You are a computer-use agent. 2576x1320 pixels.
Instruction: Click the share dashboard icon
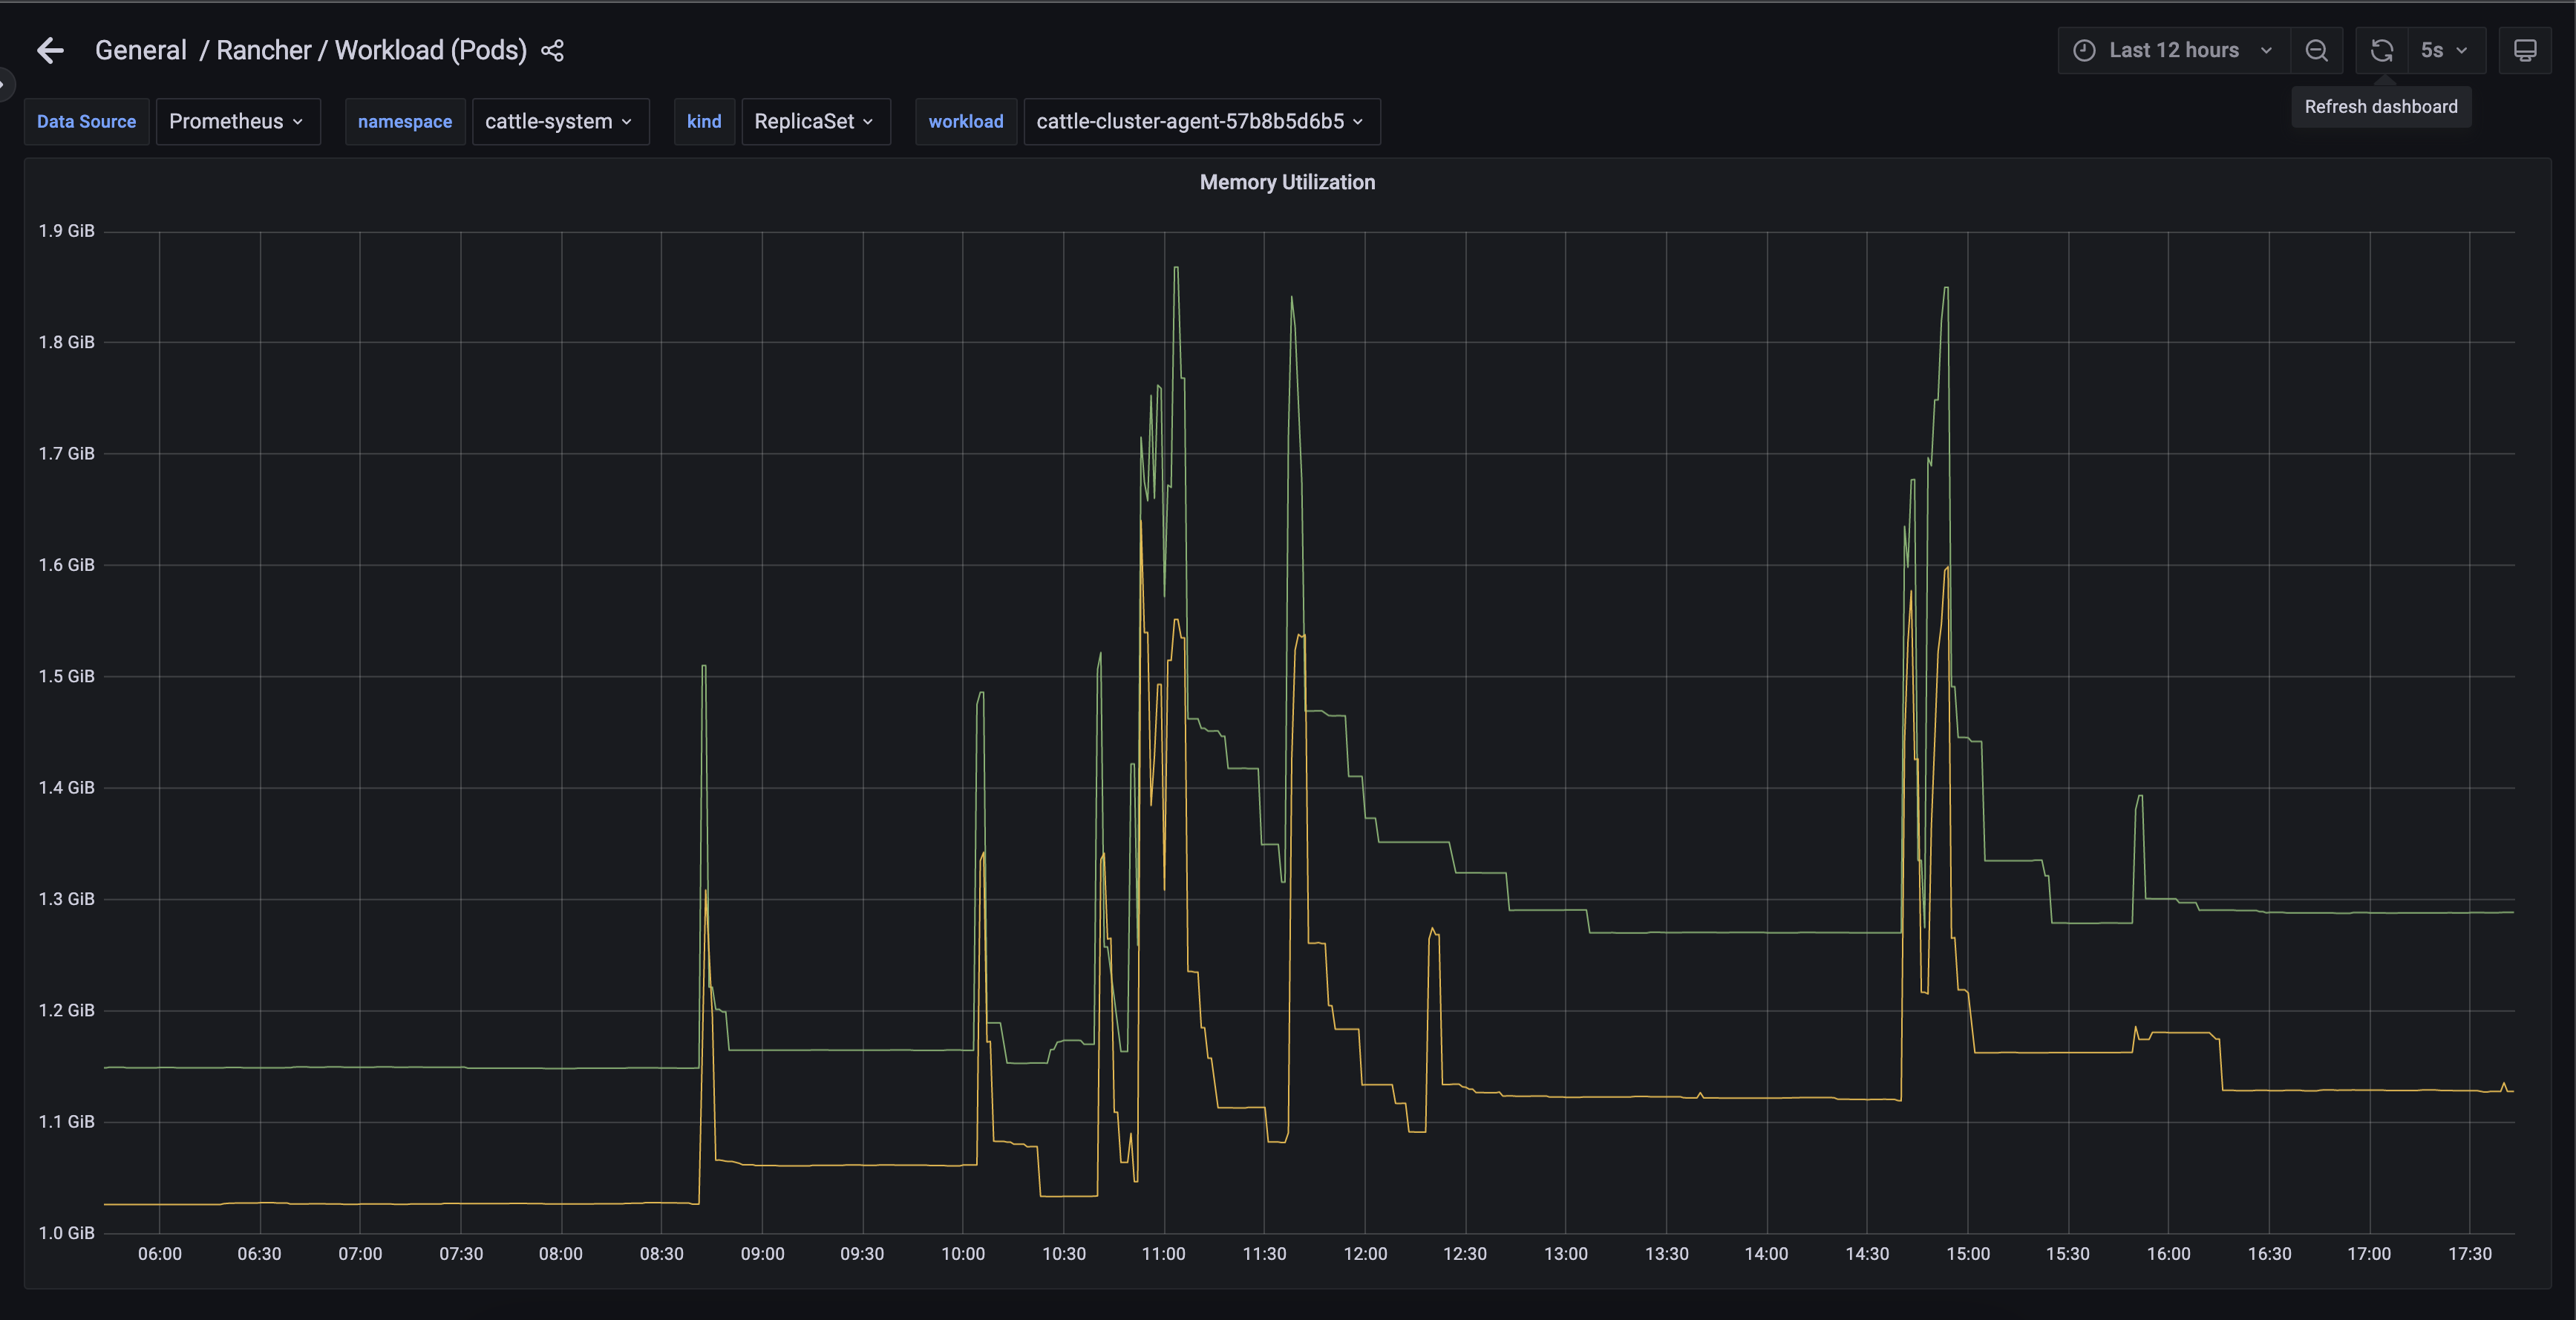point(552,50)
